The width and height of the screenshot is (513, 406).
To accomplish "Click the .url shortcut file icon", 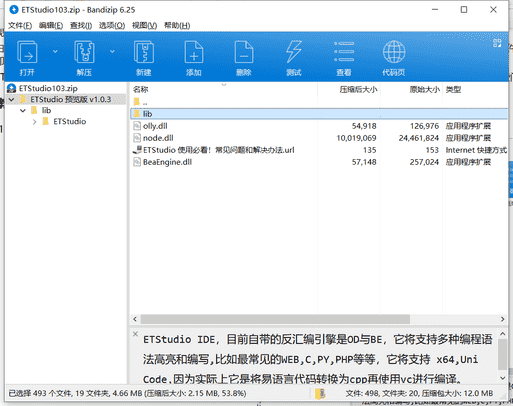I will [137, 150].
